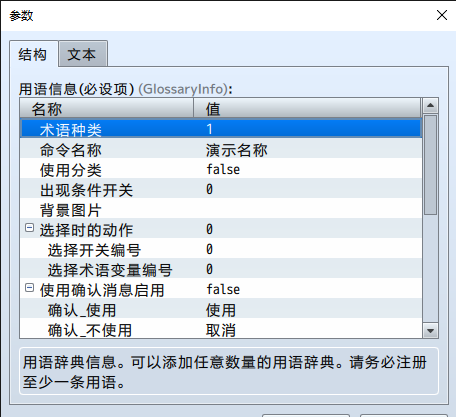The height and width of the screenshot is (417, 456).
Task: Switch to the 文本 tab
Action: (x=83, y=54)
